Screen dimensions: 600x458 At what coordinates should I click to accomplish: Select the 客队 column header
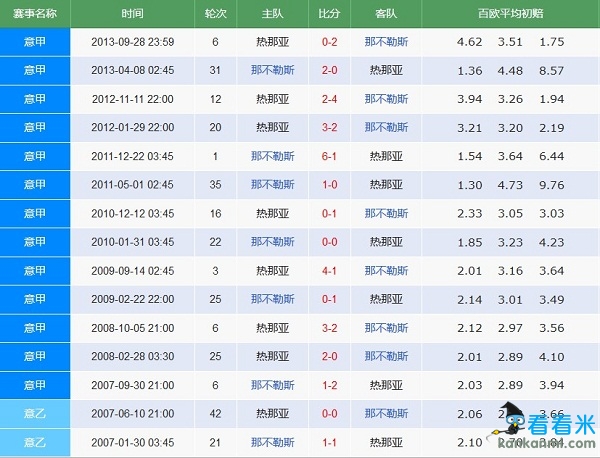click(386, 14)
